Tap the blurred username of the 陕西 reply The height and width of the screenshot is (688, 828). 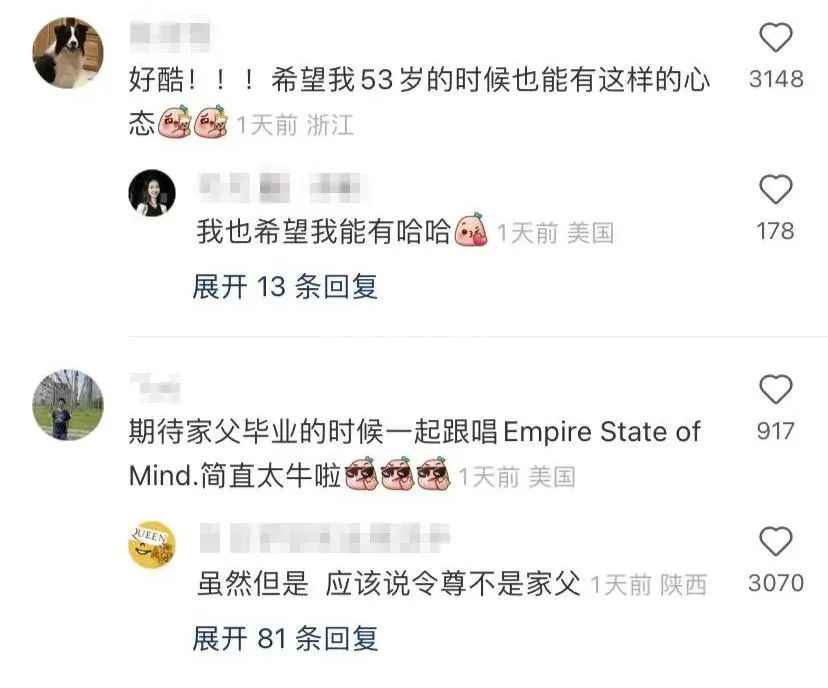(x=324, y=536)
